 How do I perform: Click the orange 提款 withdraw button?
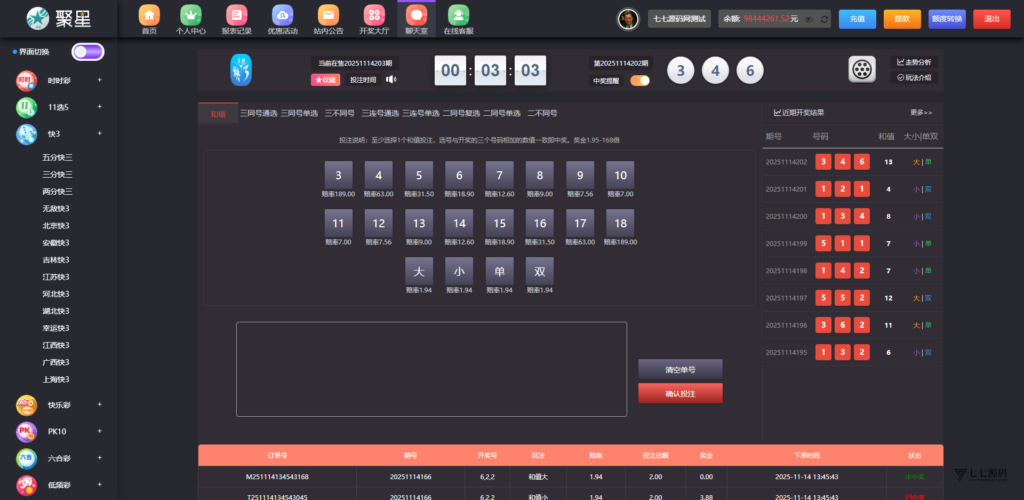point(902,19)
